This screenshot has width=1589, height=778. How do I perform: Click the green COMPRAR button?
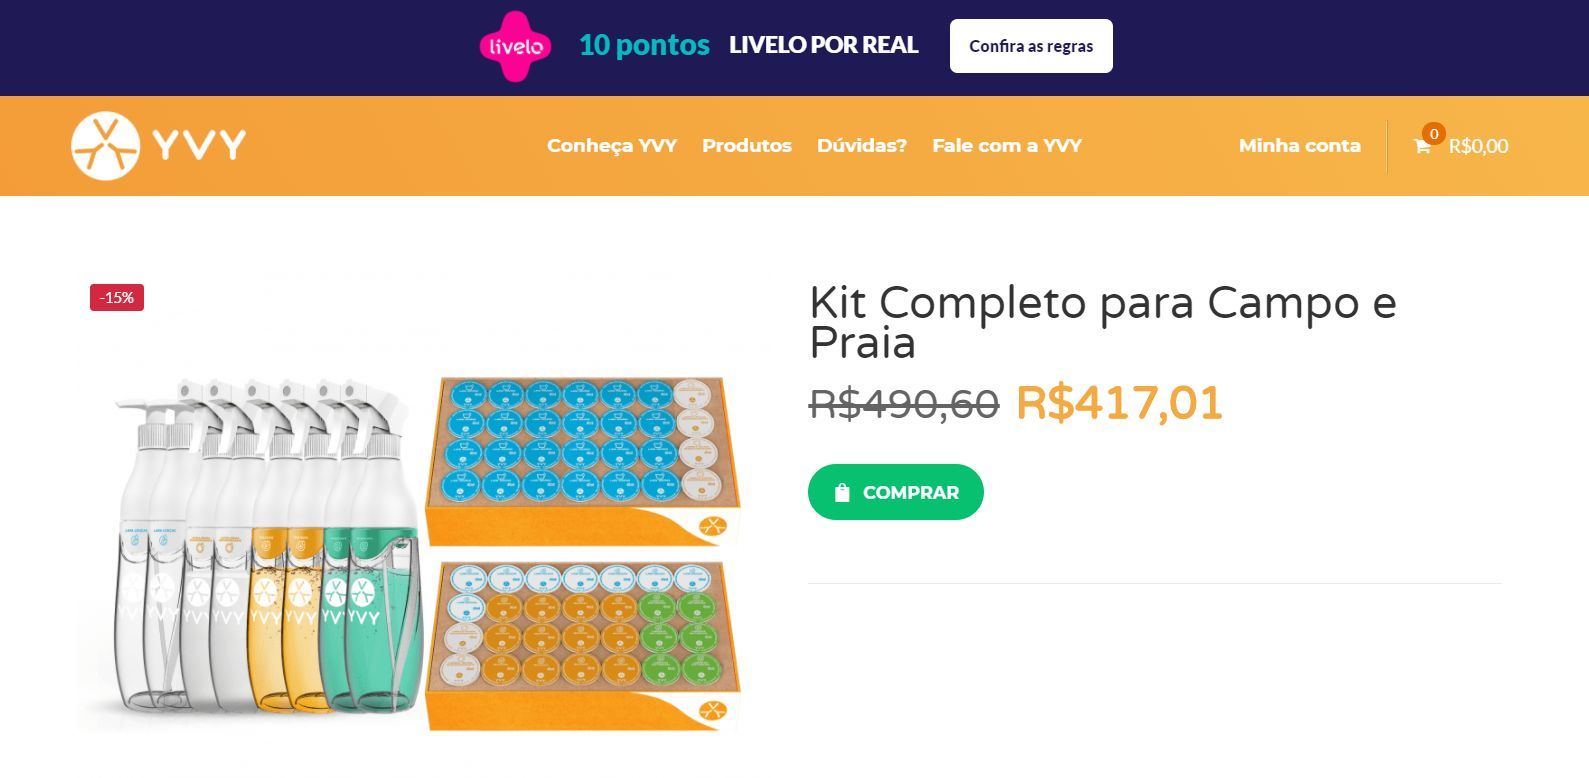896,492
